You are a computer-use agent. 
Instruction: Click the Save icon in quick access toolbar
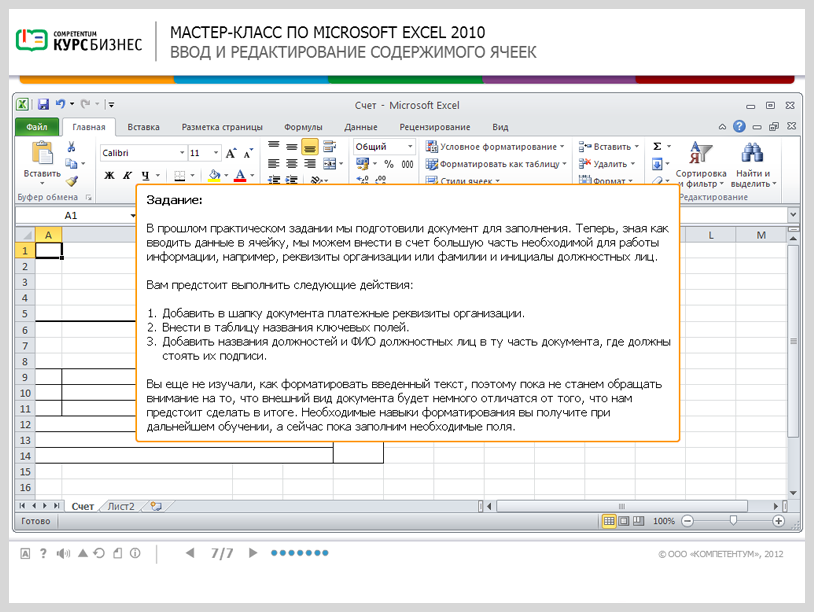coord(43,104)
